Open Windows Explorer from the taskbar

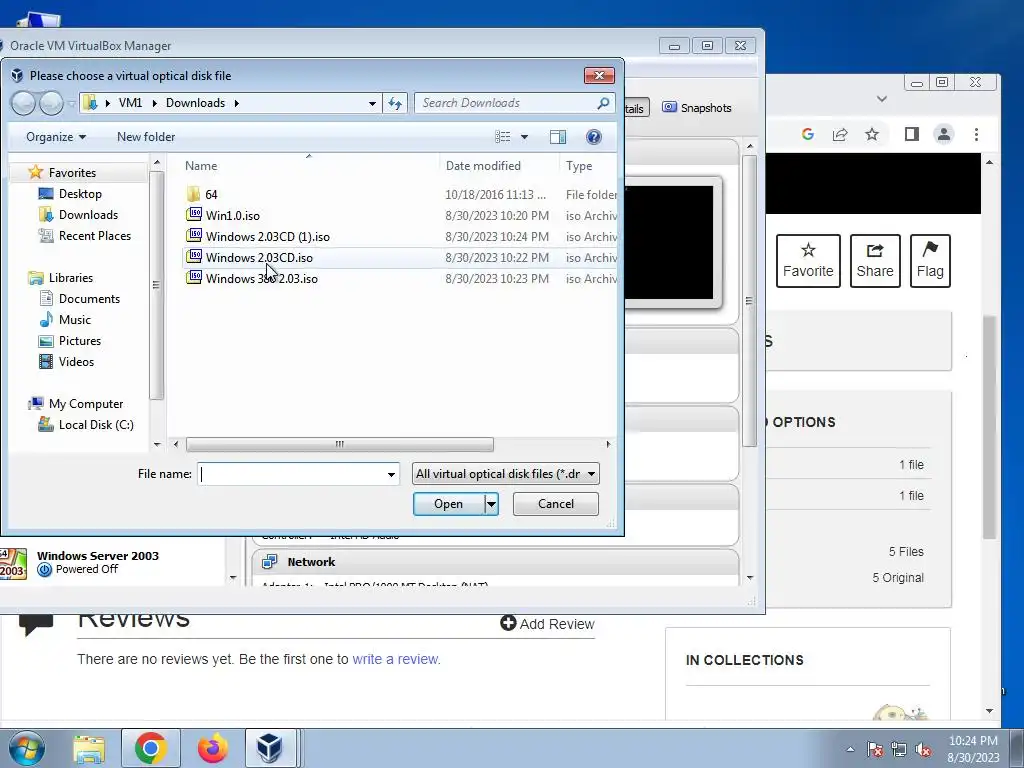(89, 748)
